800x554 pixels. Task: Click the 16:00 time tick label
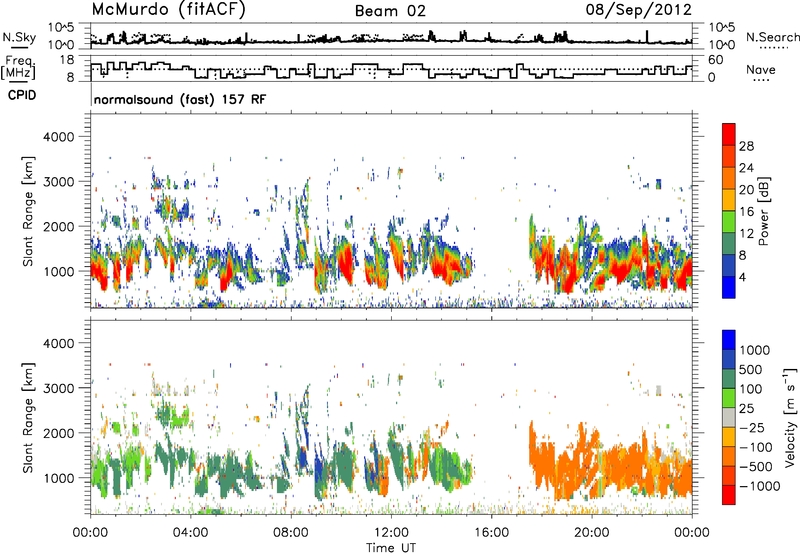tap(491, 533)
